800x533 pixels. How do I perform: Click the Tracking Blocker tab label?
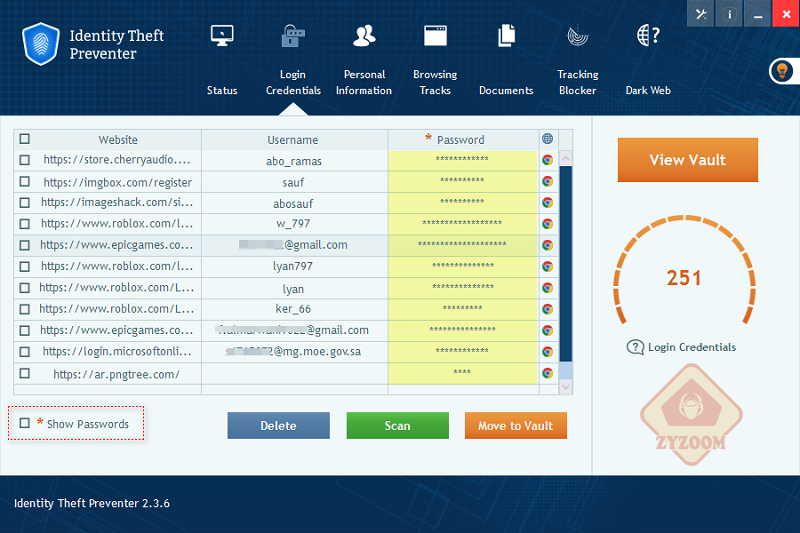(x=578, y=82)
